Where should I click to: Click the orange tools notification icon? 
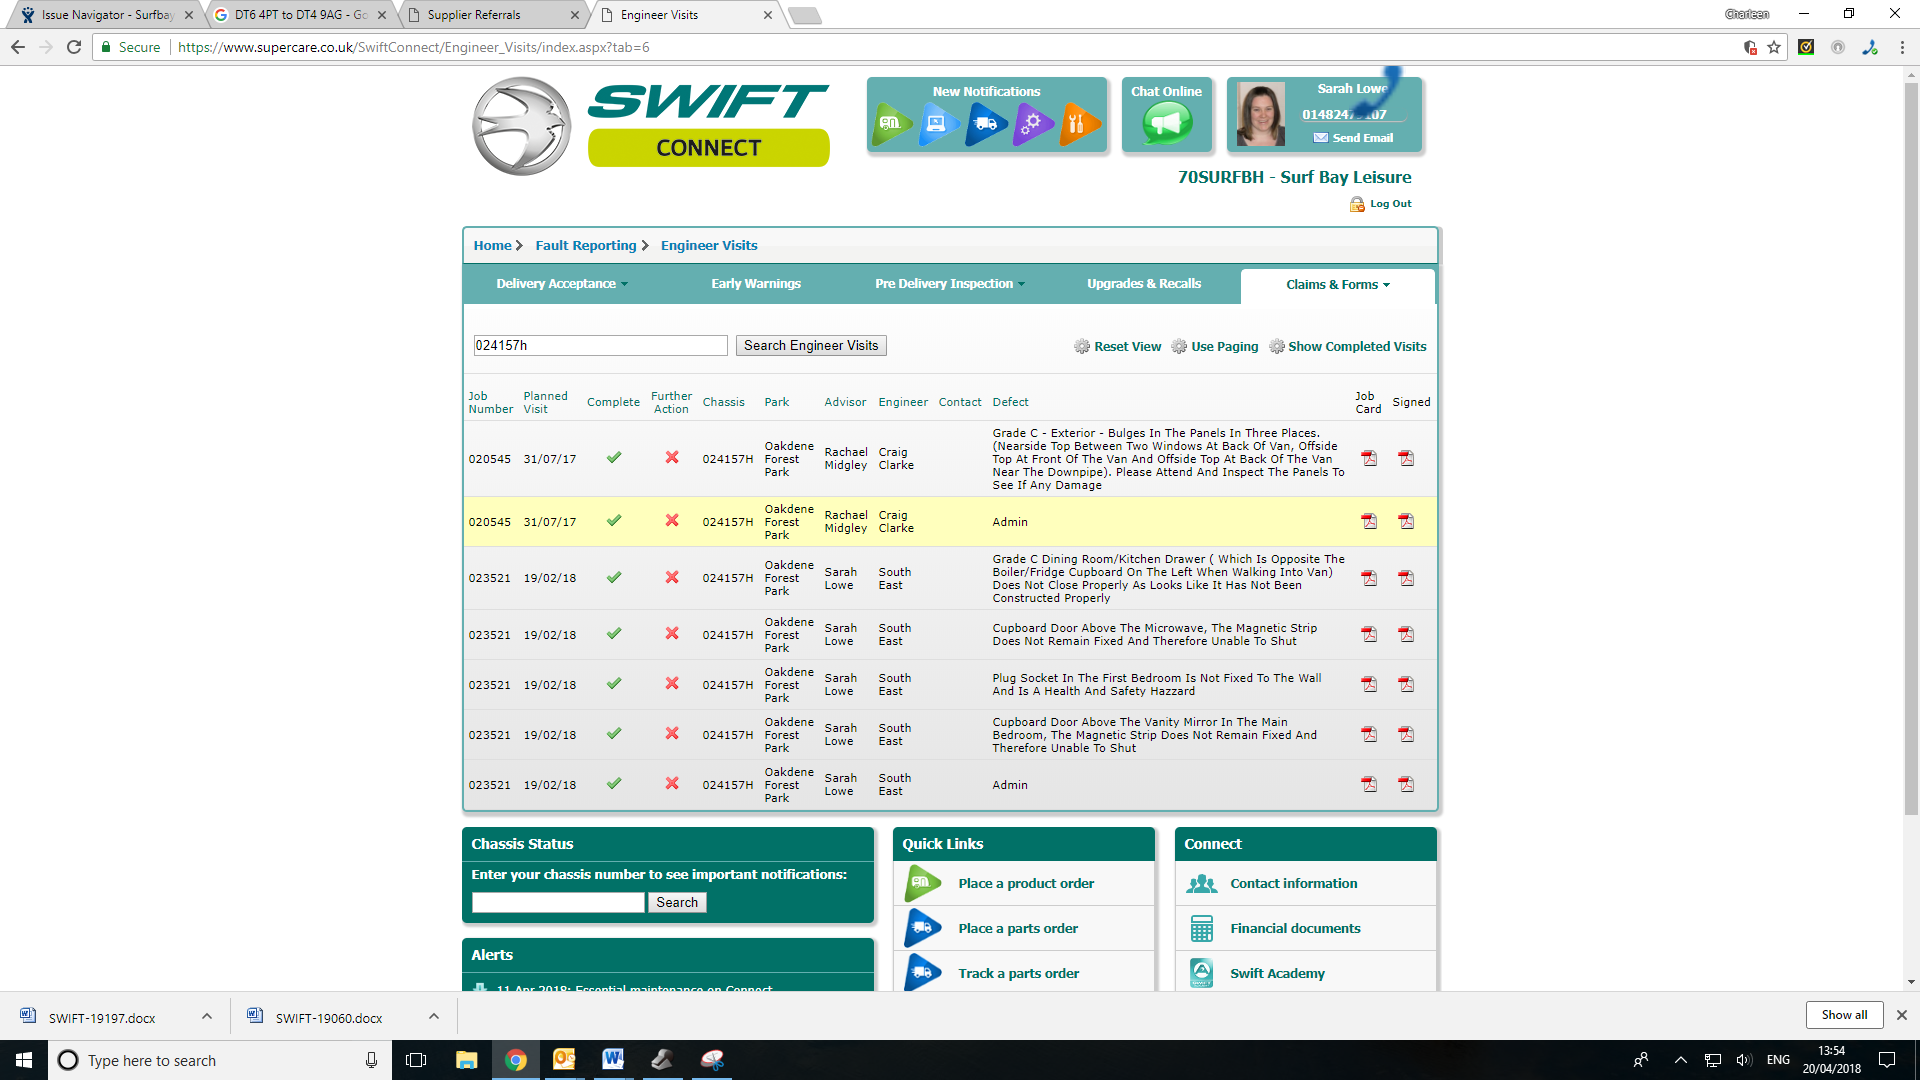(1078, 124)
